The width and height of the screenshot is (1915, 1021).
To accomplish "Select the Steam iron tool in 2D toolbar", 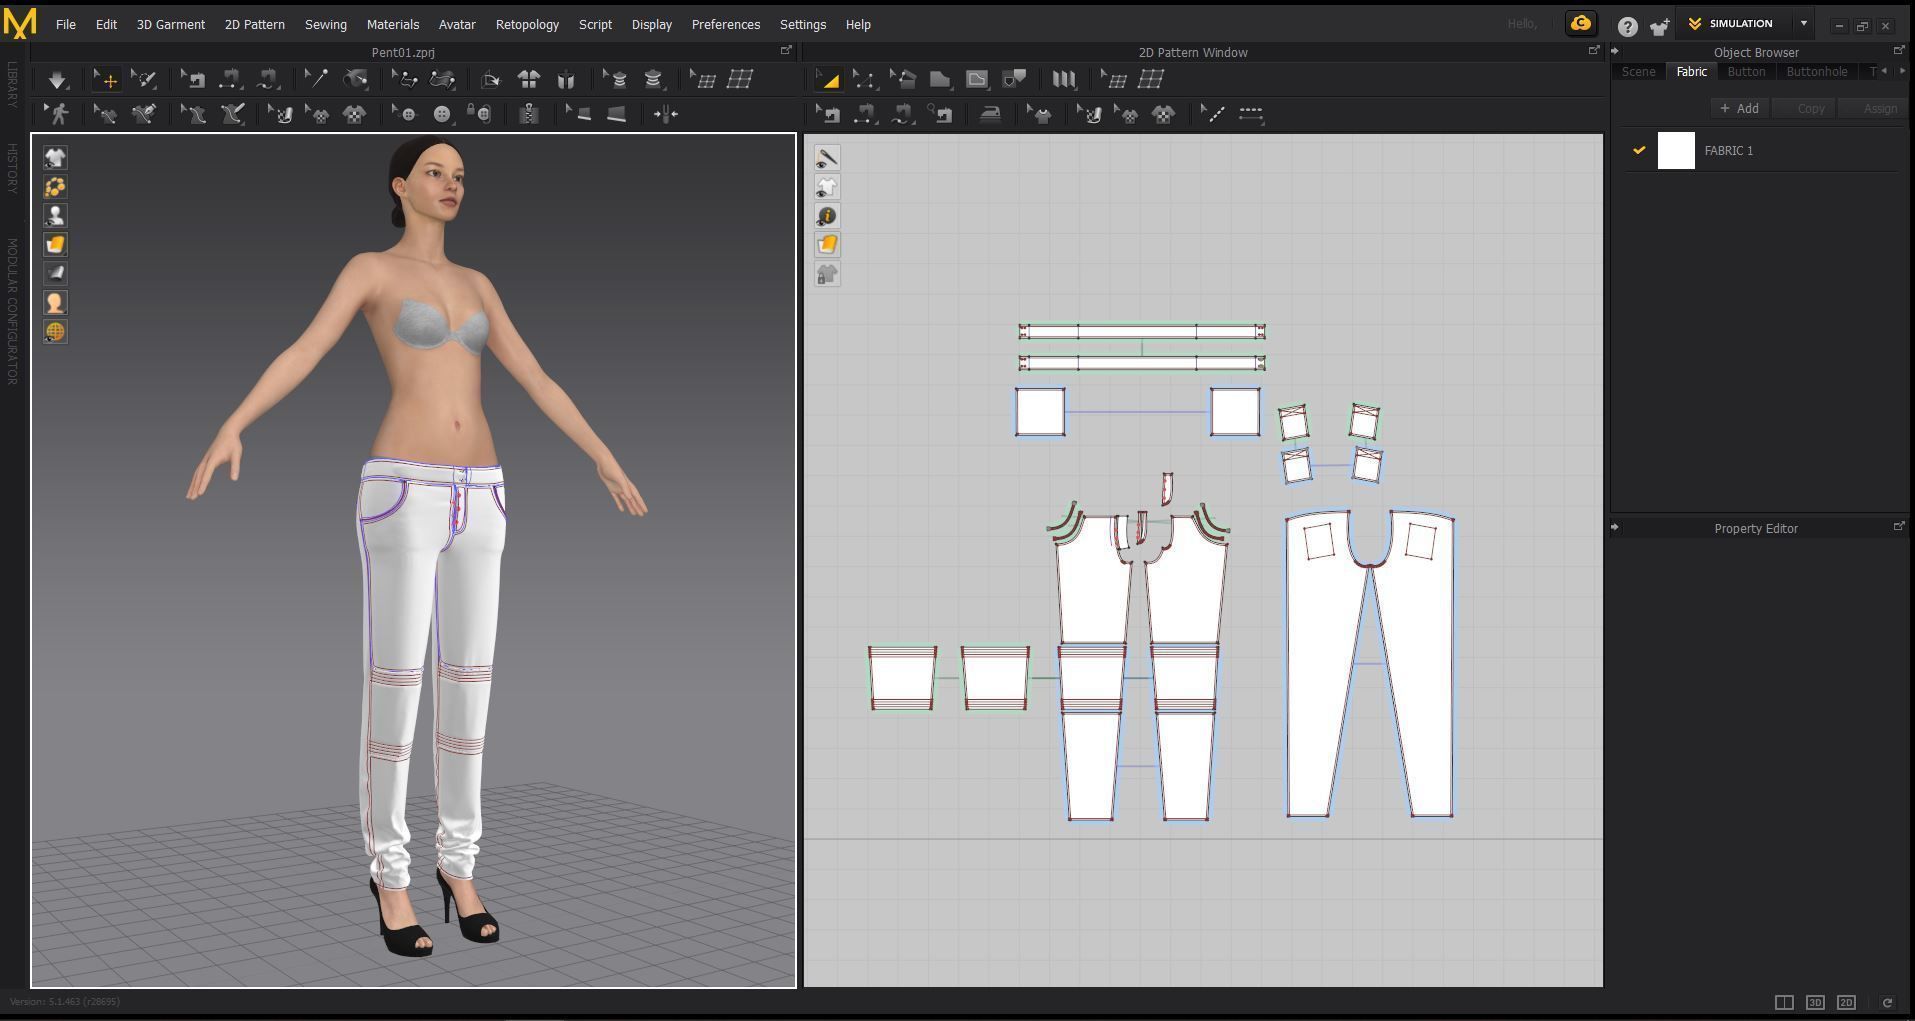I will 990,115.
